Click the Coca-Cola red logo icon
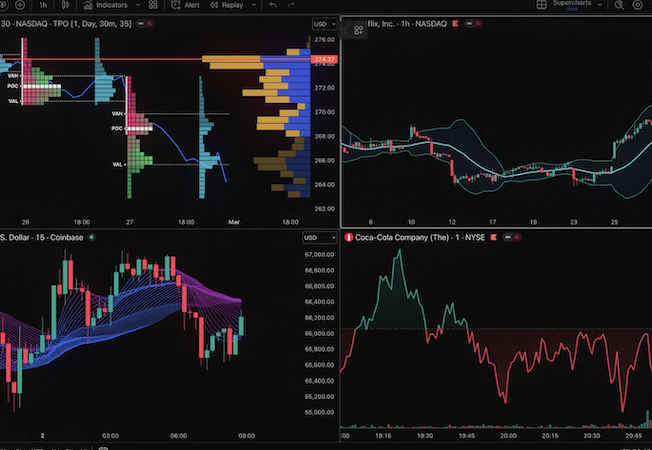 [x=349, y=237]
